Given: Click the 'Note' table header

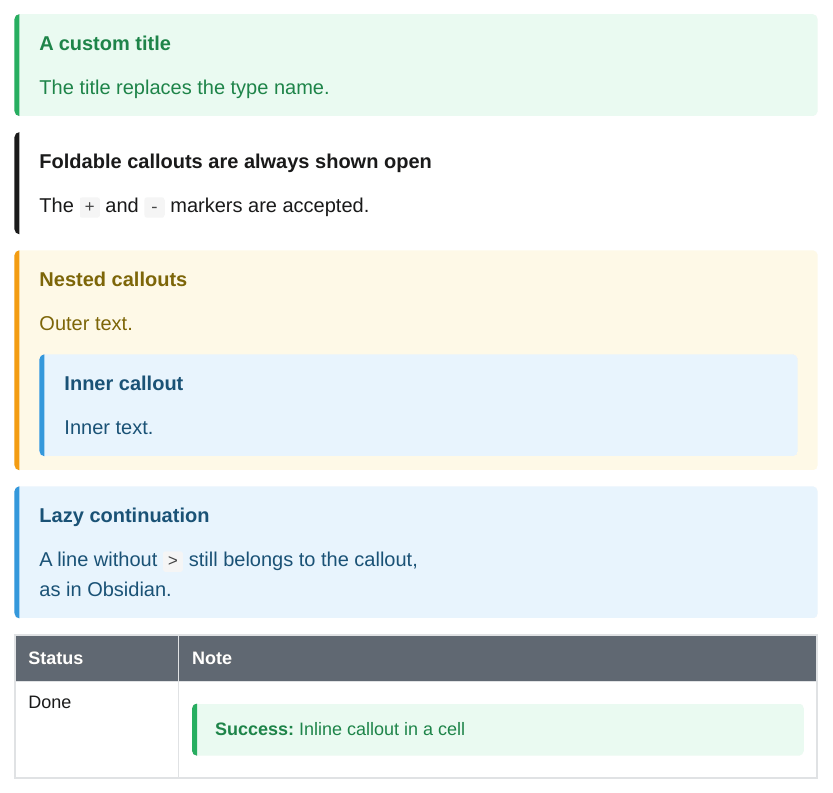Looking at the screenshot, I should click(x=497, y=658).
